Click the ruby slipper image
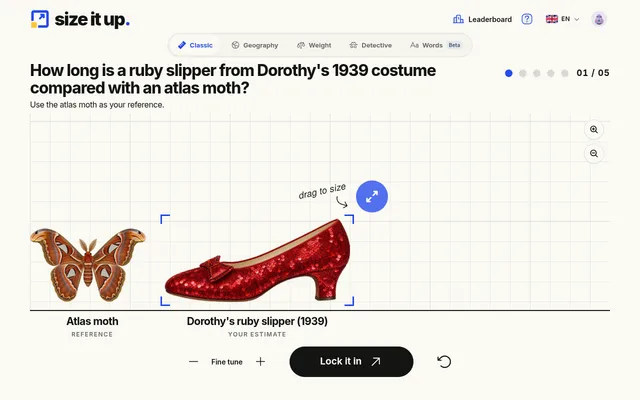The image size is (640, 400). click(x=257, y=261)
